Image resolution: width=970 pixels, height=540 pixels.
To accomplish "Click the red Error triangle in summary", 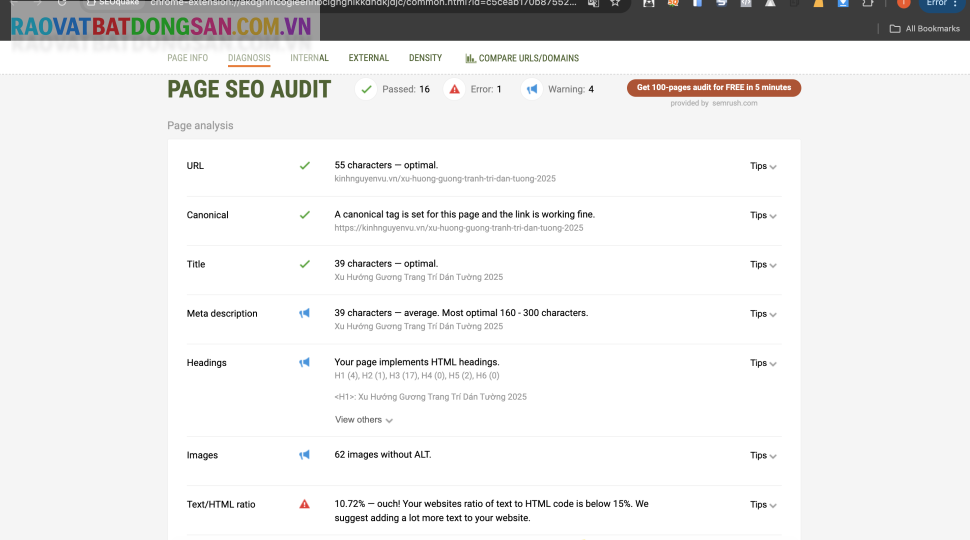I will (454, 89).
